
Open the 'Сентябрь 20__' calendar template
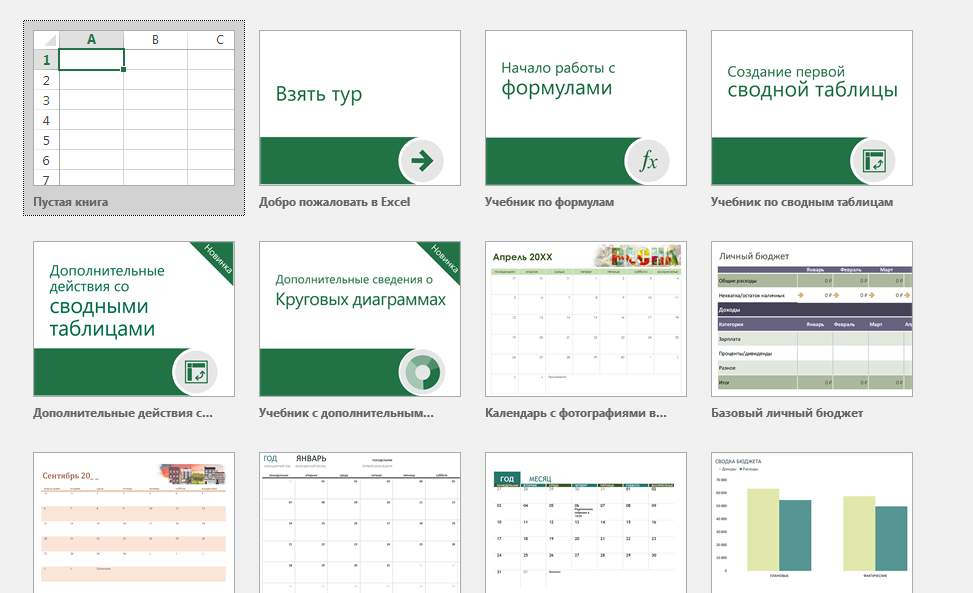pos(134,522)
